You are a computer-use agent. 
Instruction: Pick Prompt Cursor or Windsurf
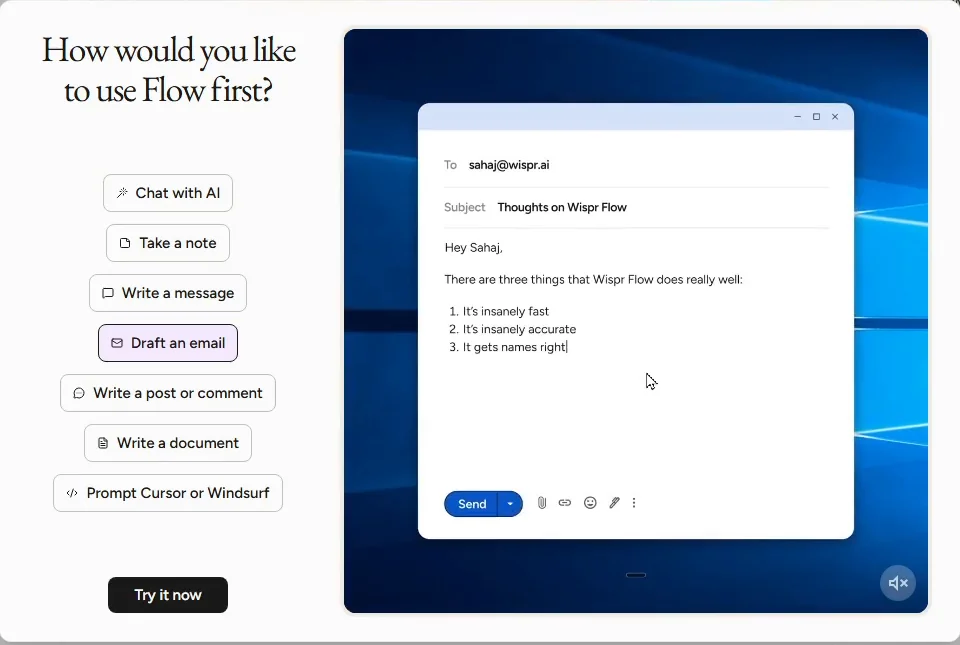(168, 493)
